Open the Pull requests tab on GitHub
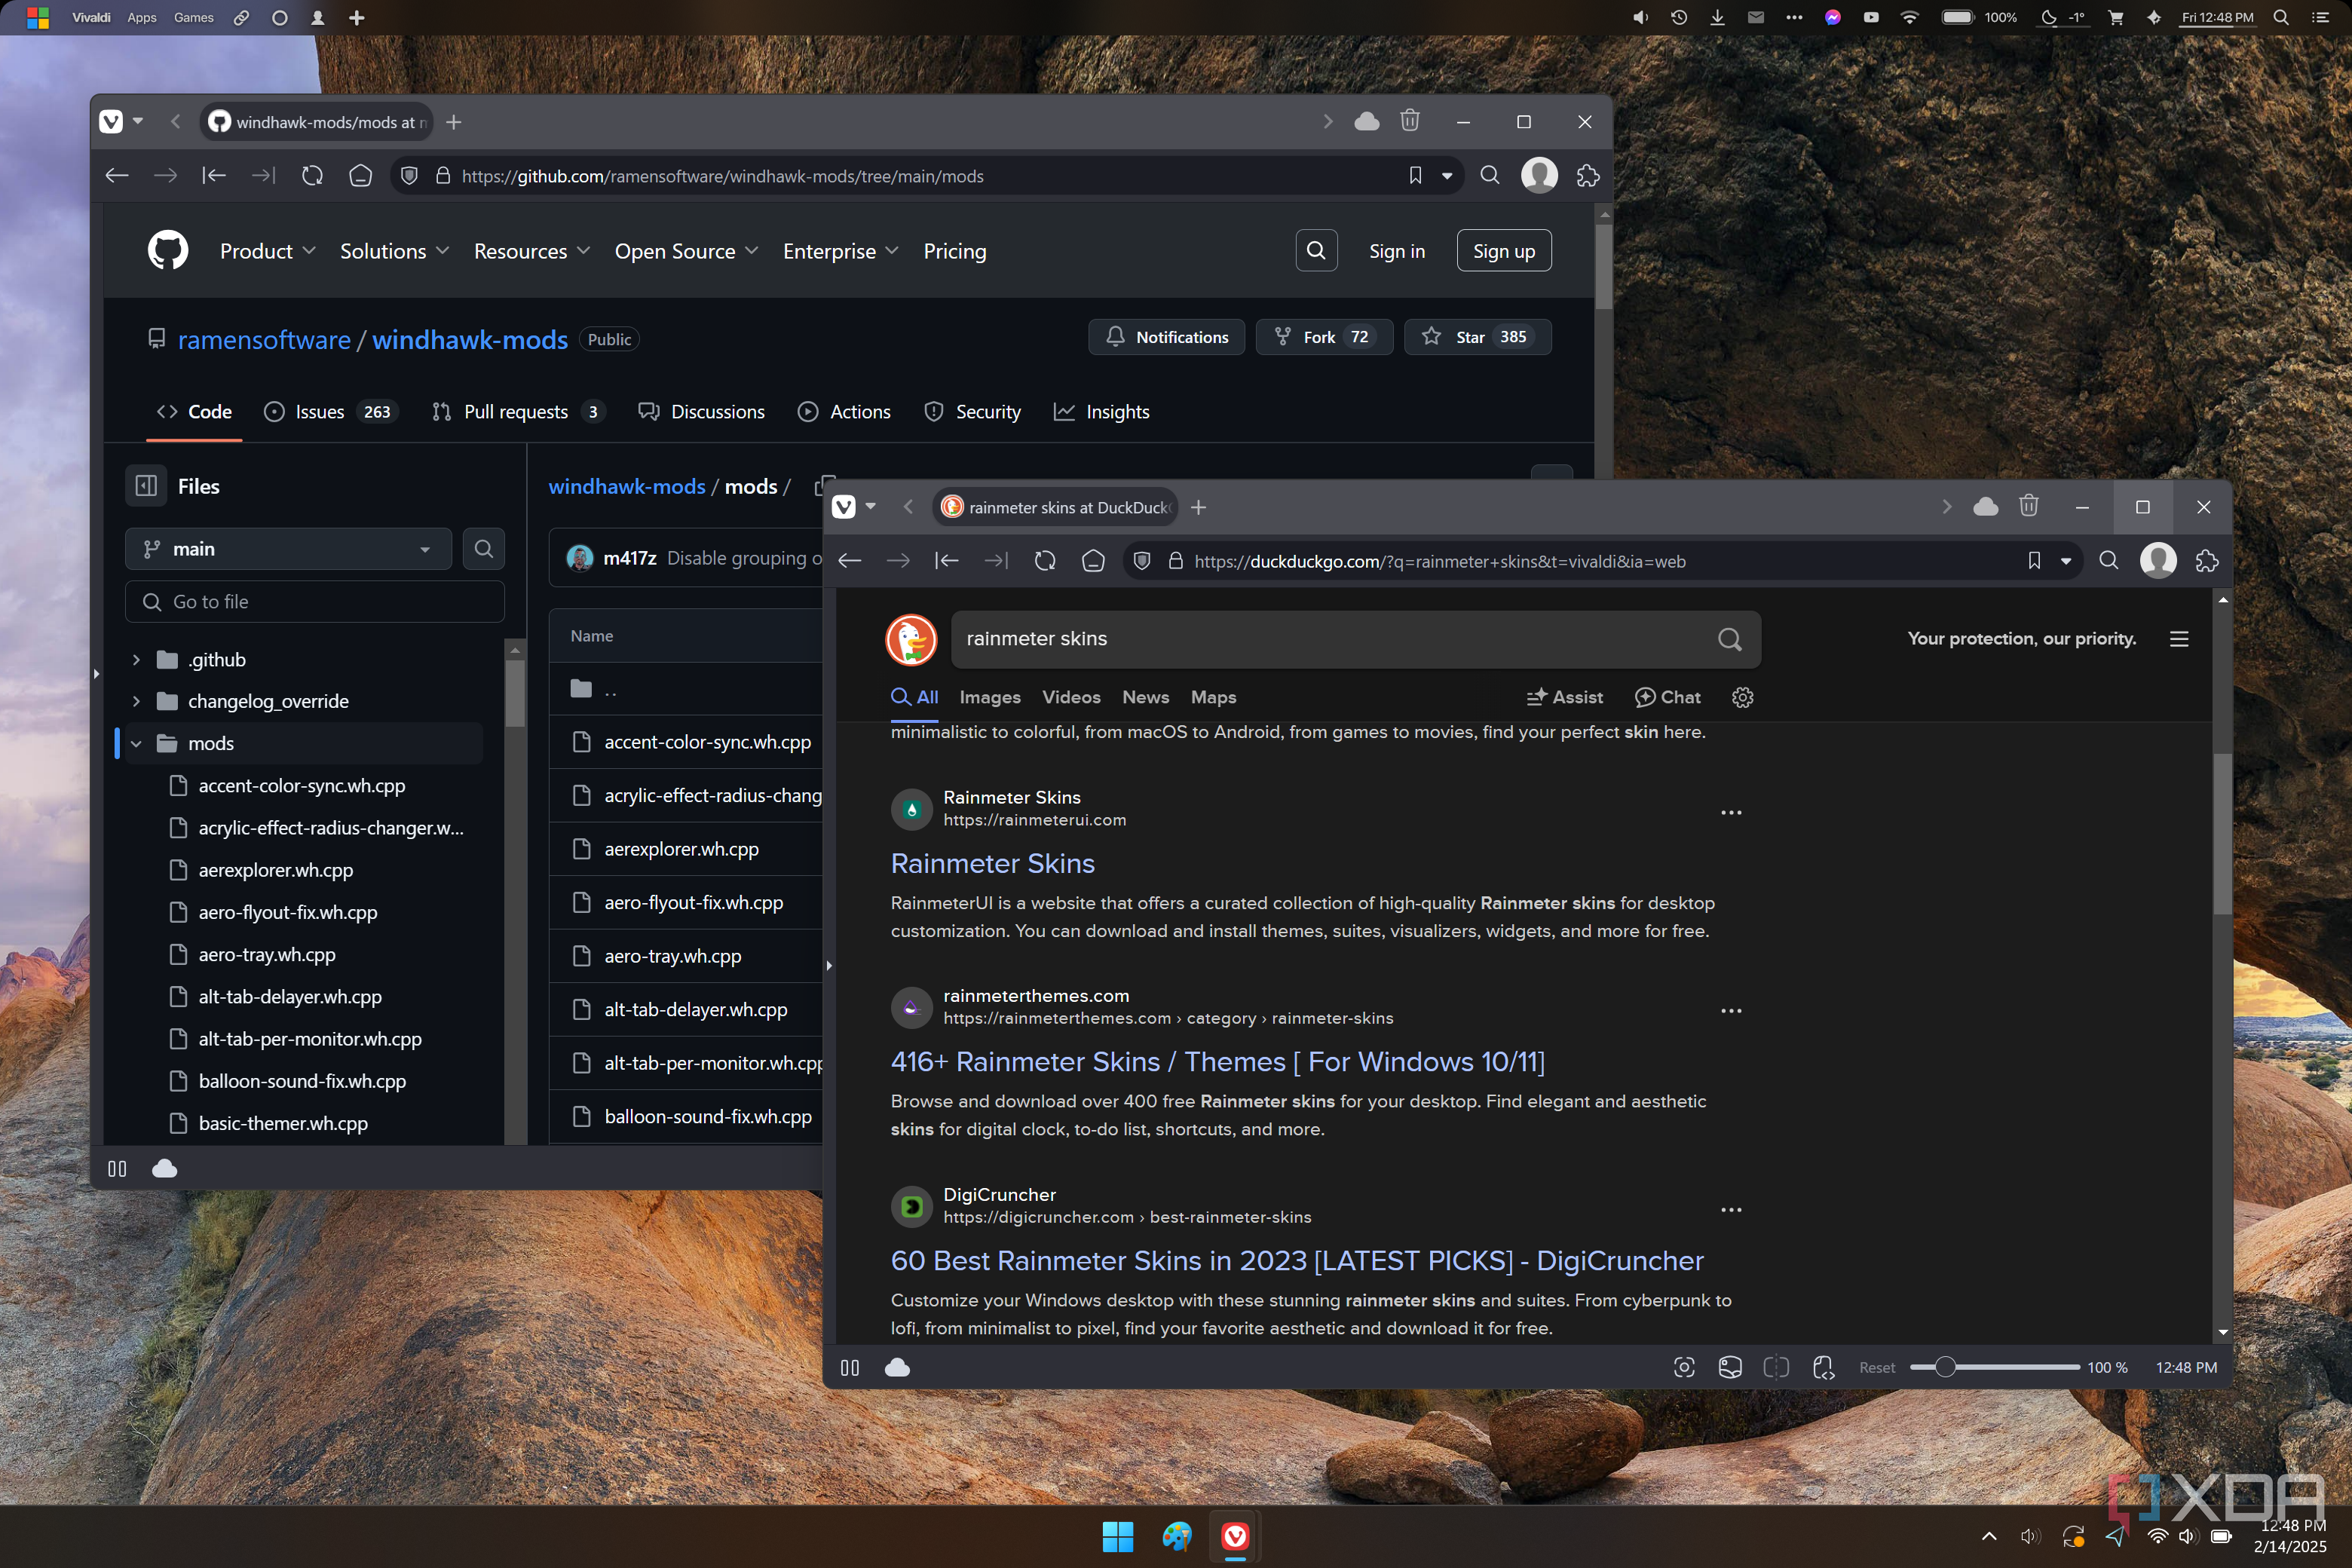 (x=516, y=411)
